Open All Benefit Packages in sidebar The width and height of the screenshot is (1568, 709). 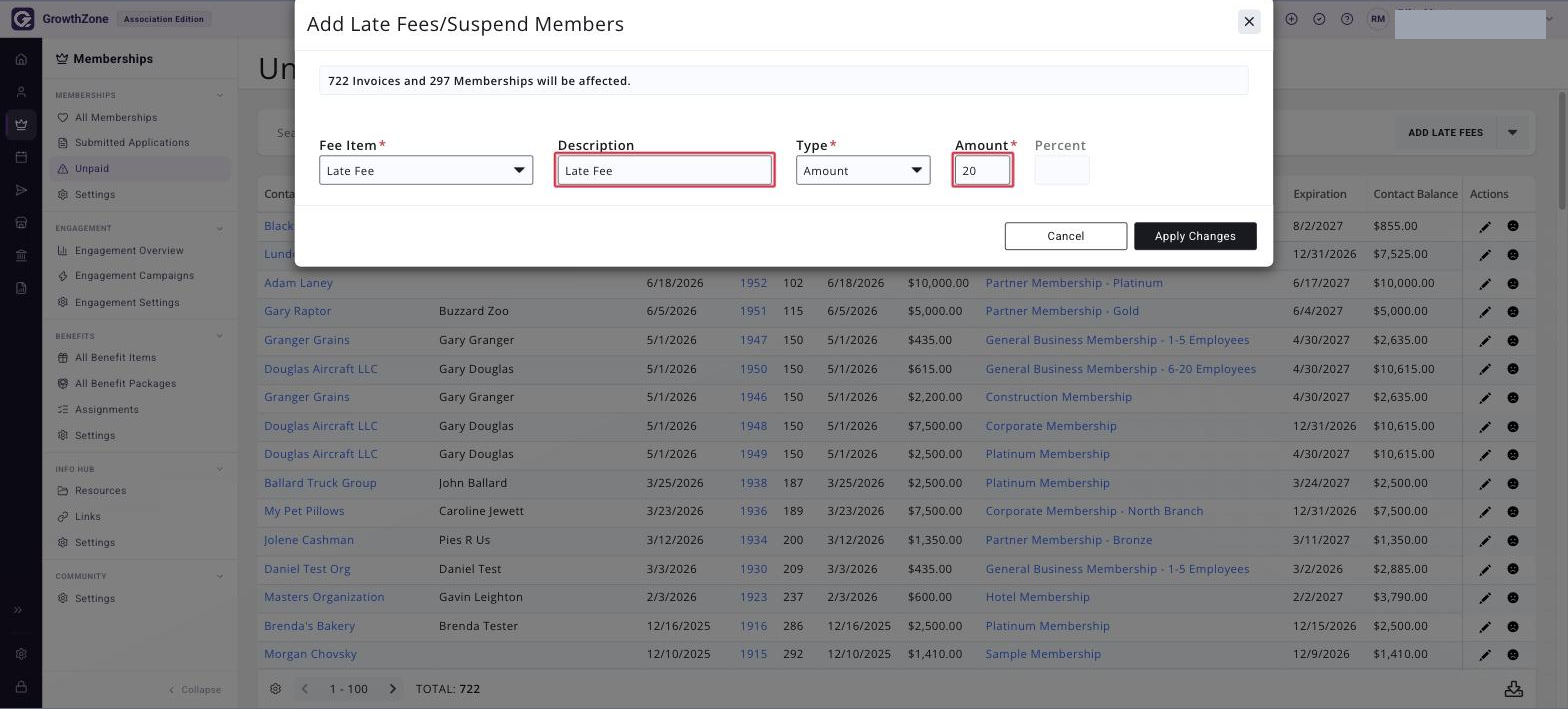(x=125, y=383)
